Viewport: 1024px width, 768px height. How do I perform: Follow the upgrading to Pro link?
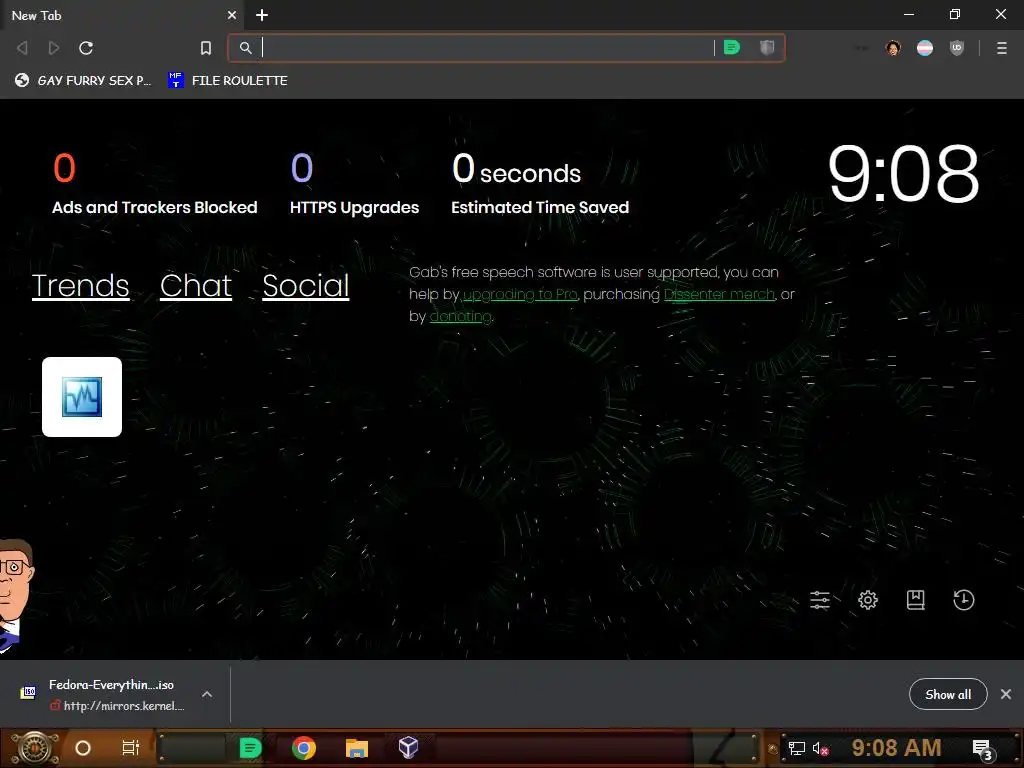tap(520, 295)
